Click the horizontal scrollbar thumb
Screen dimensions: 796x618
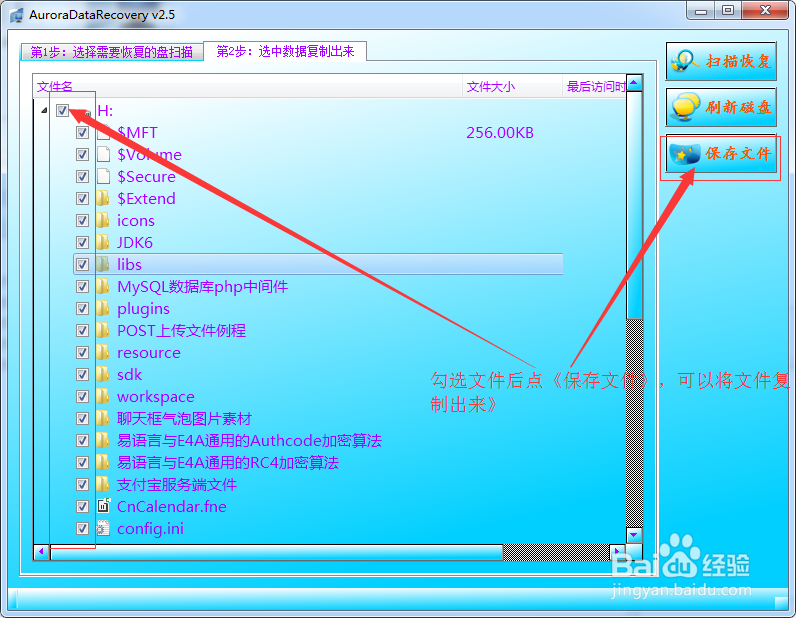point(277,551)
